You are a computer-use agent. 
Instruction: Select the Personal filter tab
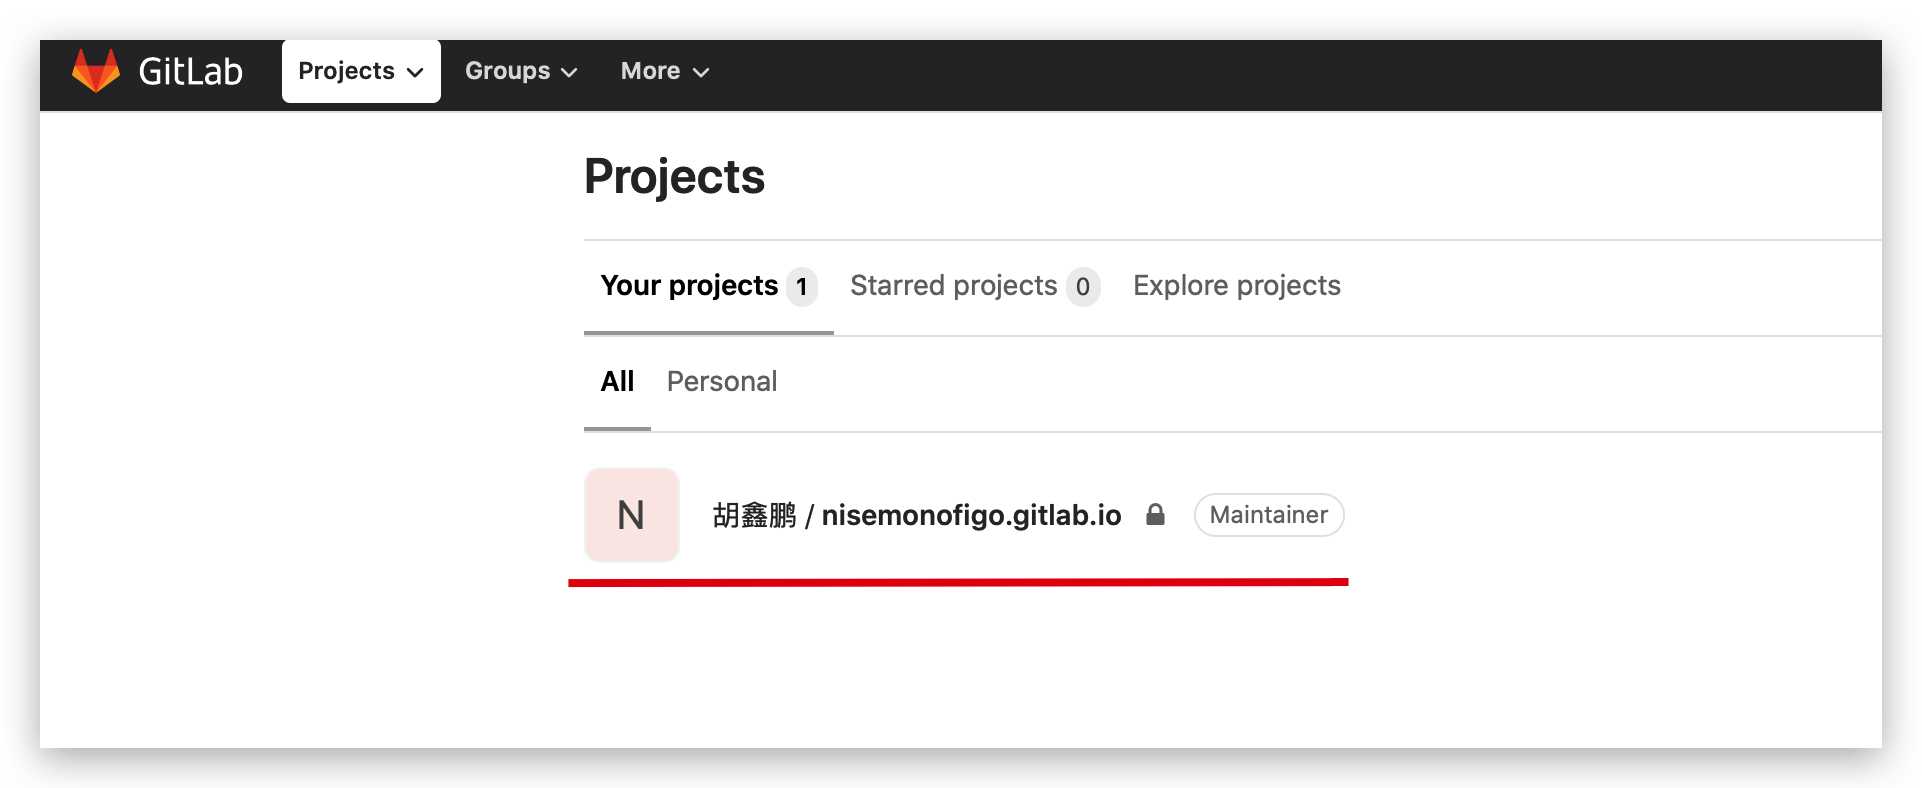coord(722,382)
